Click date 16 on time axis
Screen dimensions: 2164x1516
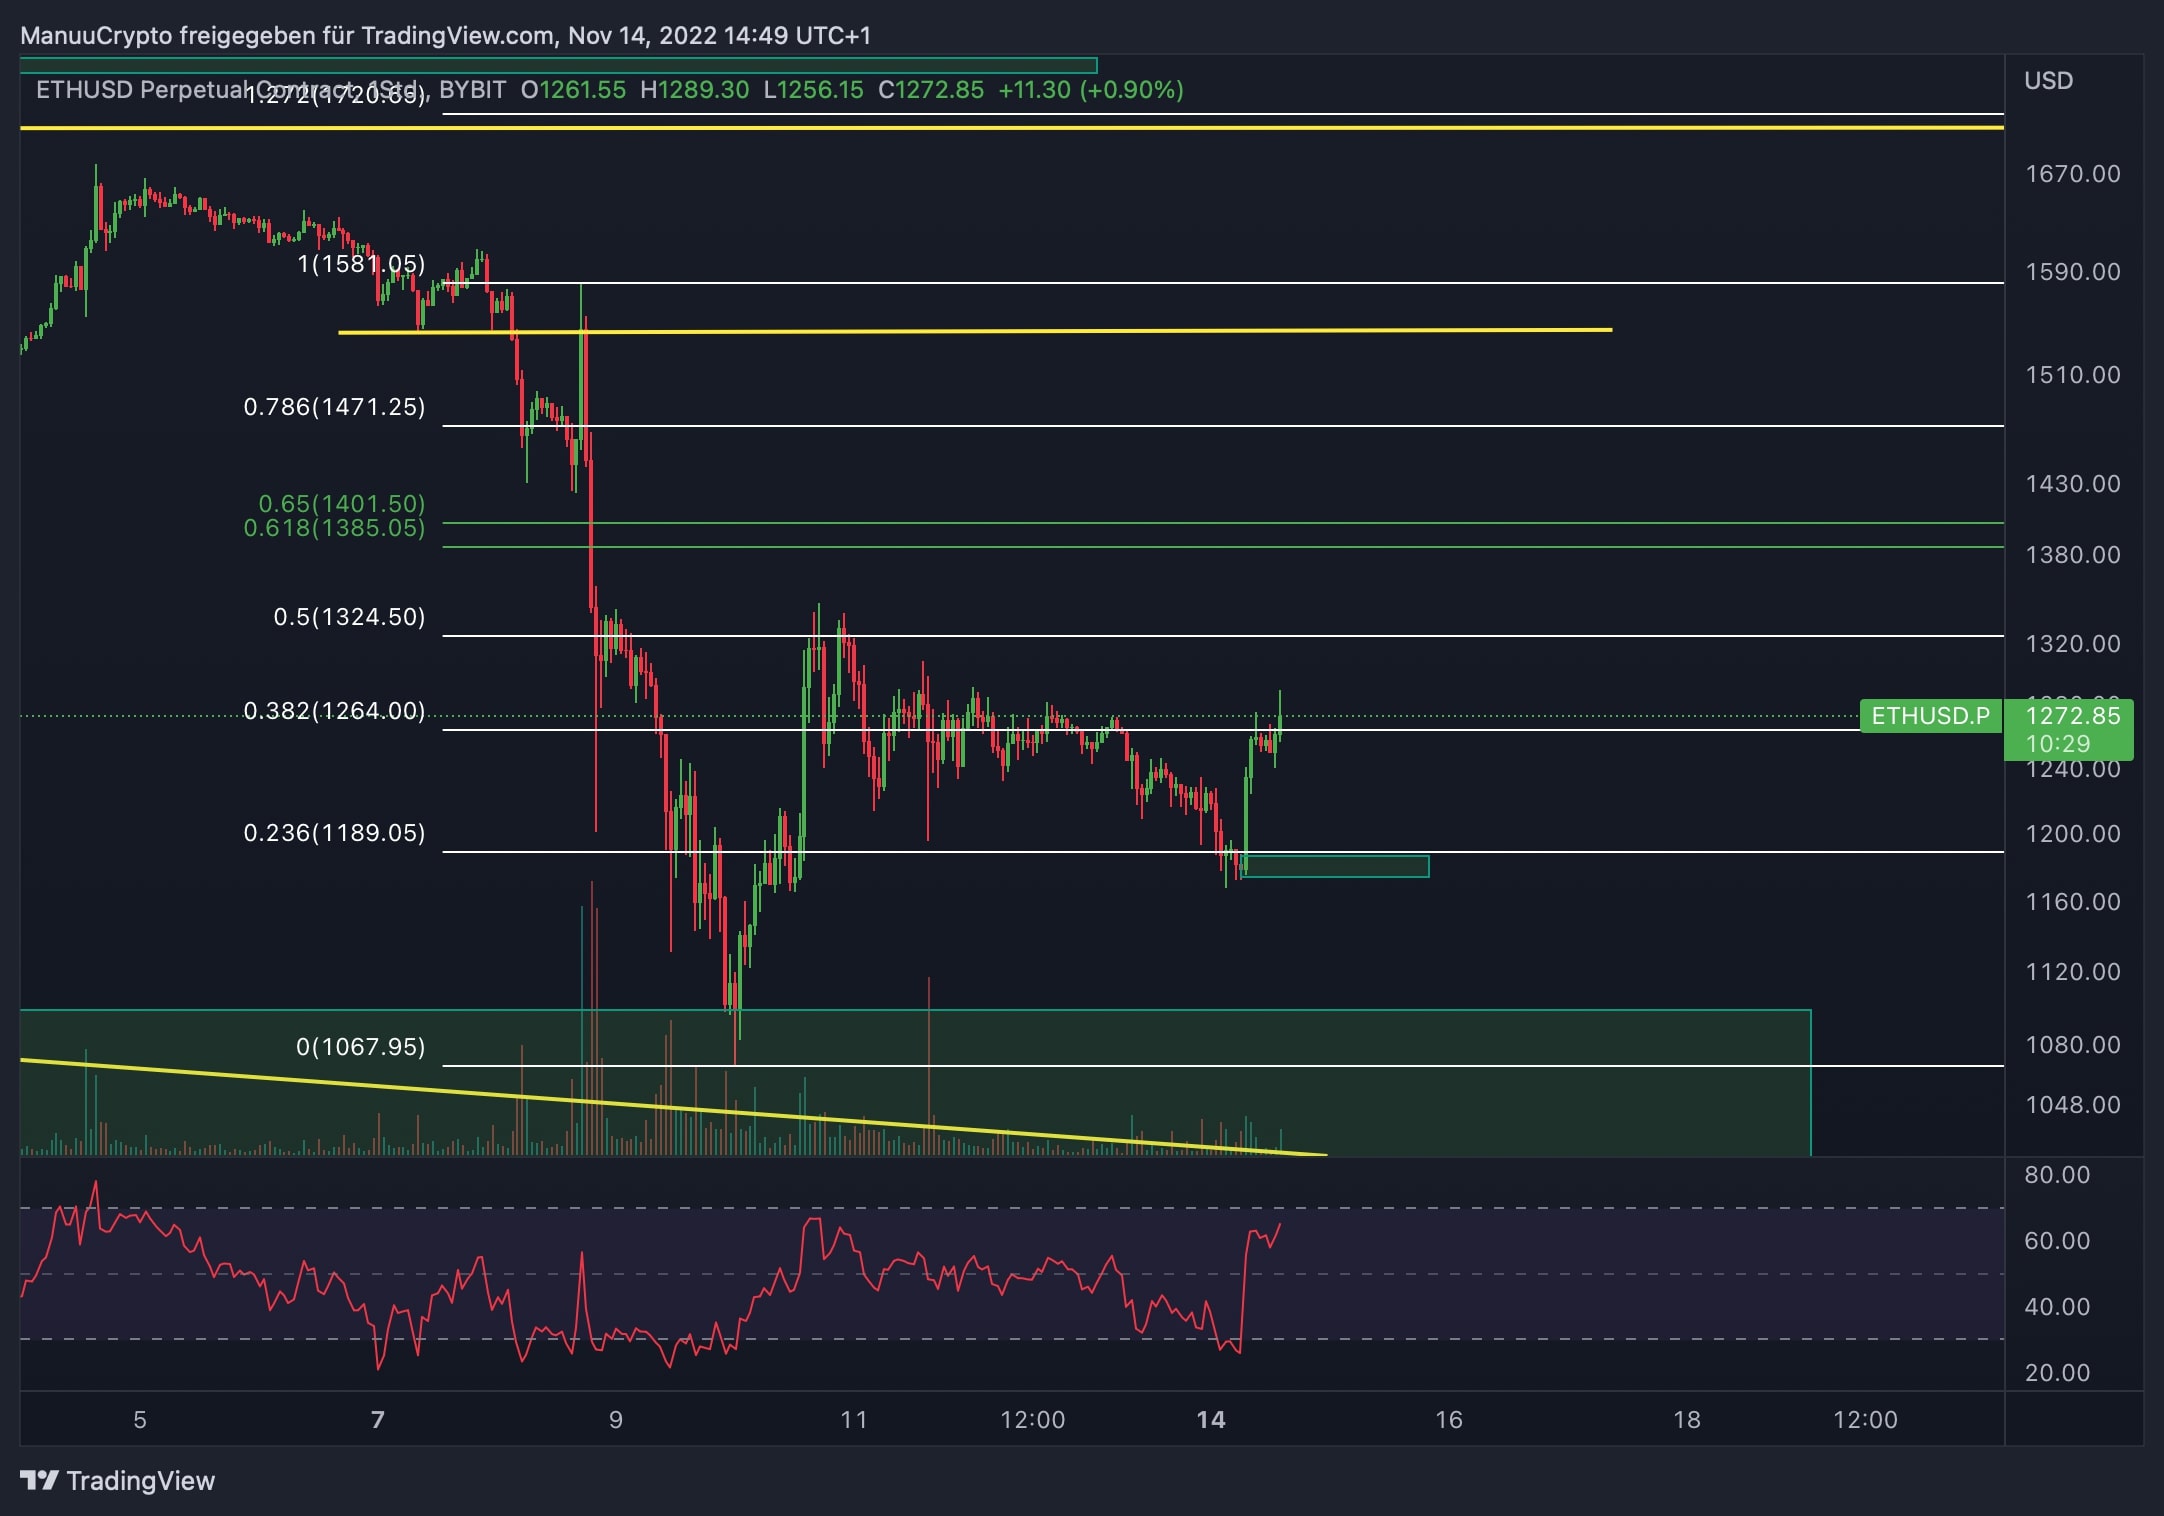[1449, 1420]
